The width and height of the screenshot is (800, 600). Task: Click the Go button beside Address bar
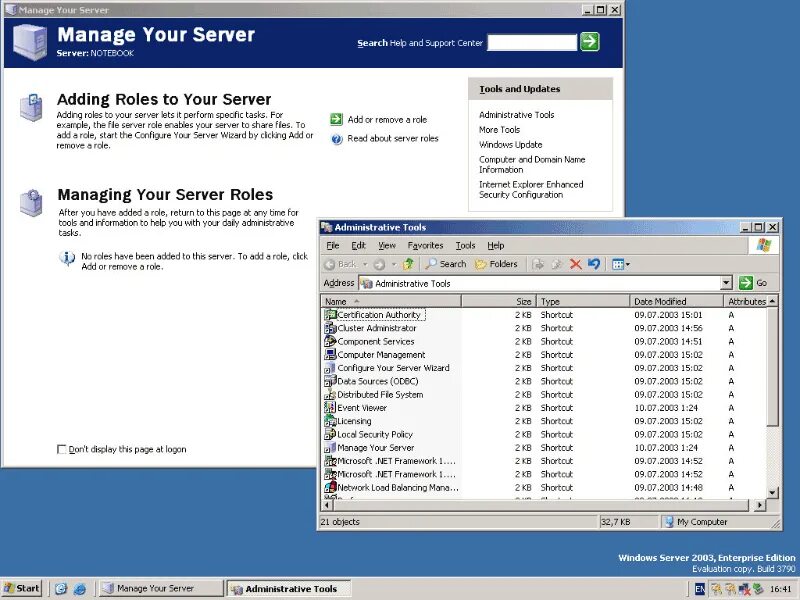coord(753,283)
